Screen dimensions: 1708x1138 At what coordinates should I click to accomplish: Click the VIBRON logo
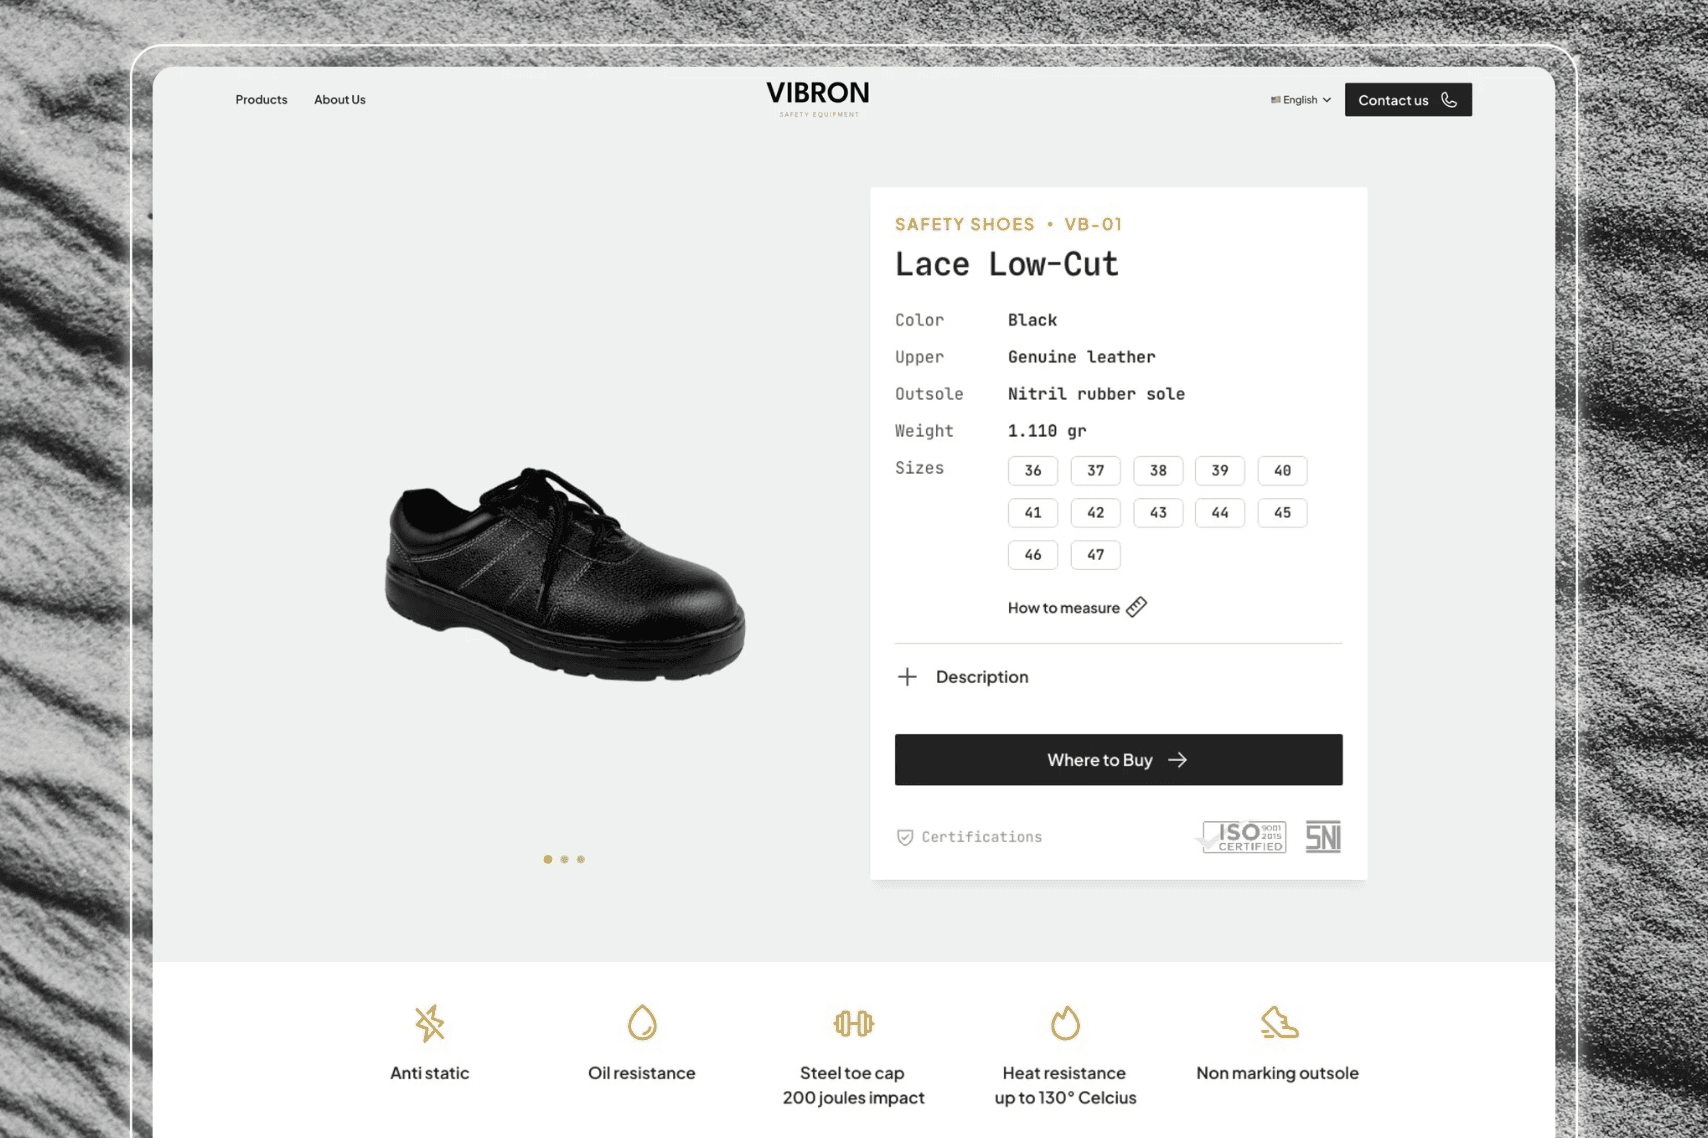tap(818, 99)
